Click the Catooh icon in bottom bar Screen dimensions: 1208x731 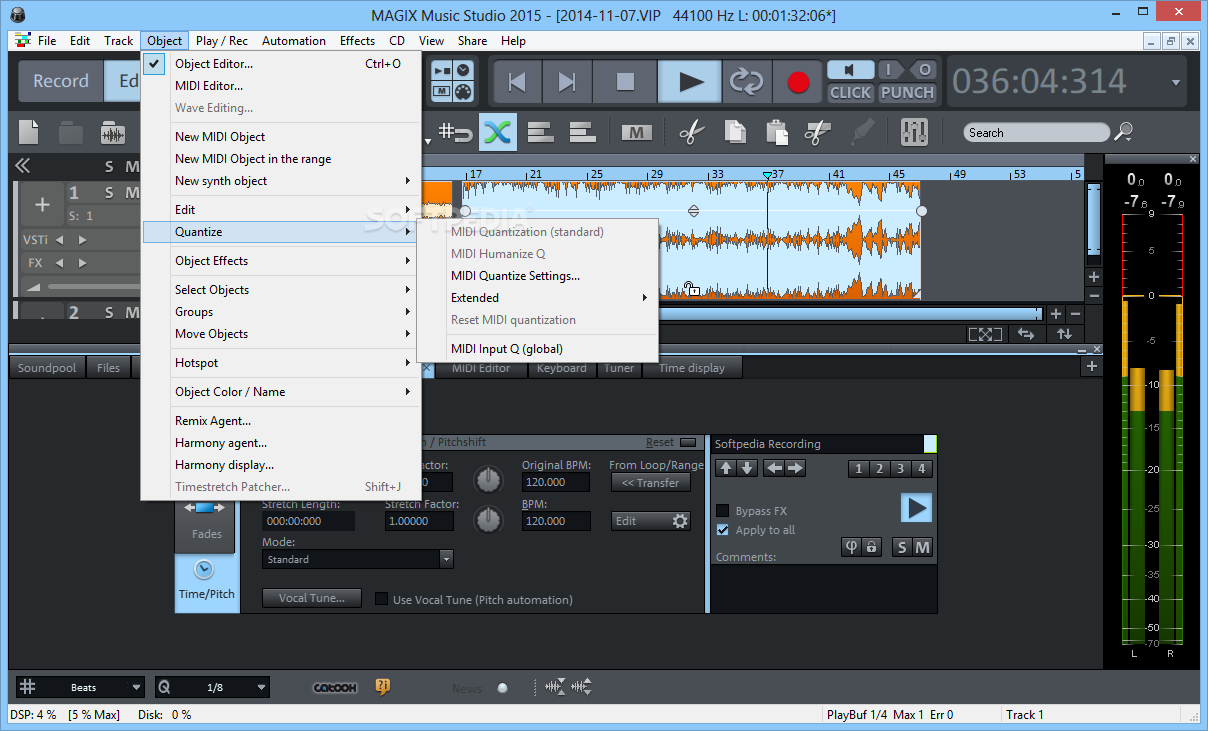tap(335, 688)
